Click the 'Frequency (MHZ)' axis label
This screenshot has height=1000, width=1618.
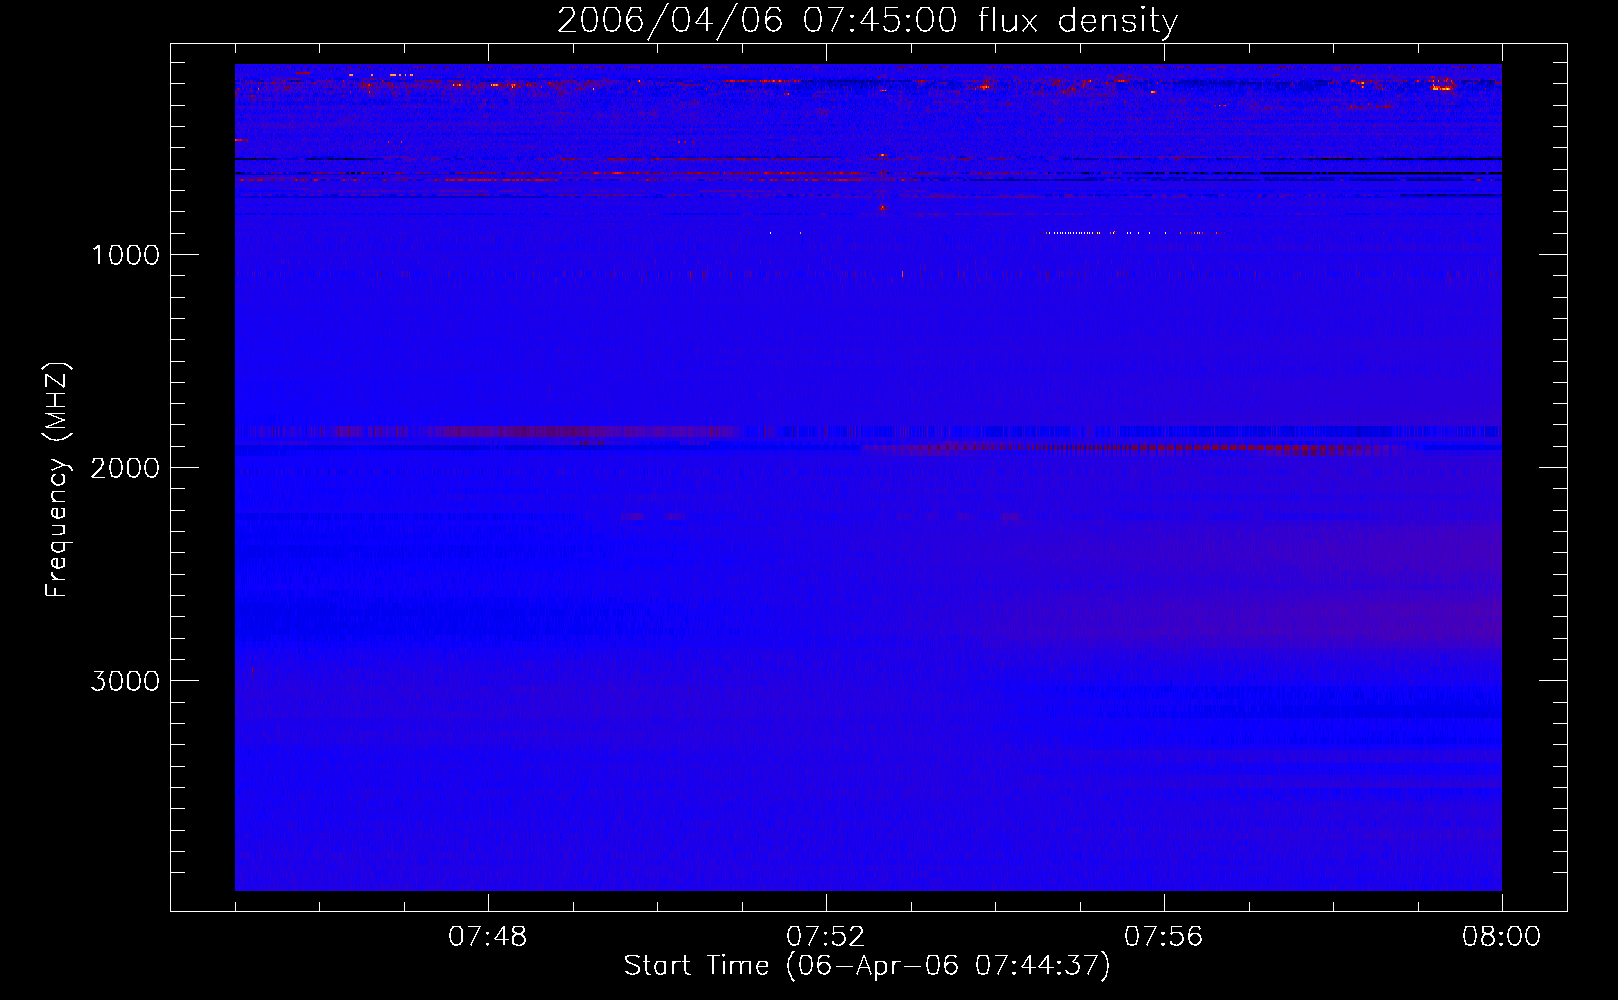57,480
